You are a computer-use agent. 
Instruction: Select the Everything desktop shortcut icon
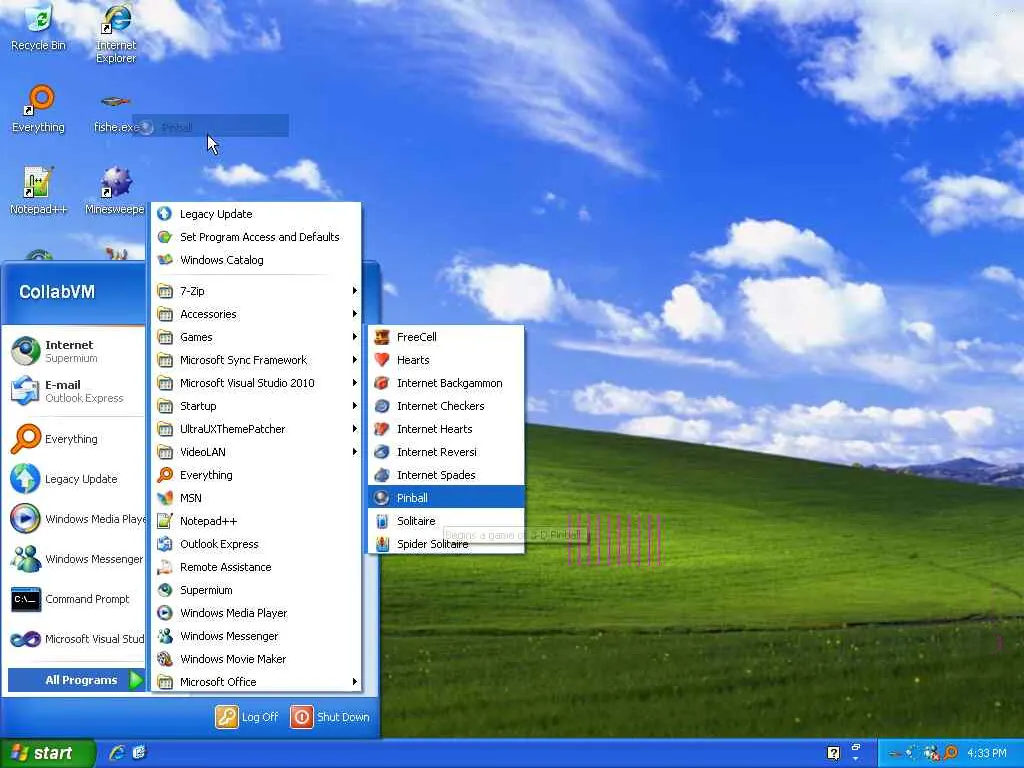click(x=39, y=109)
